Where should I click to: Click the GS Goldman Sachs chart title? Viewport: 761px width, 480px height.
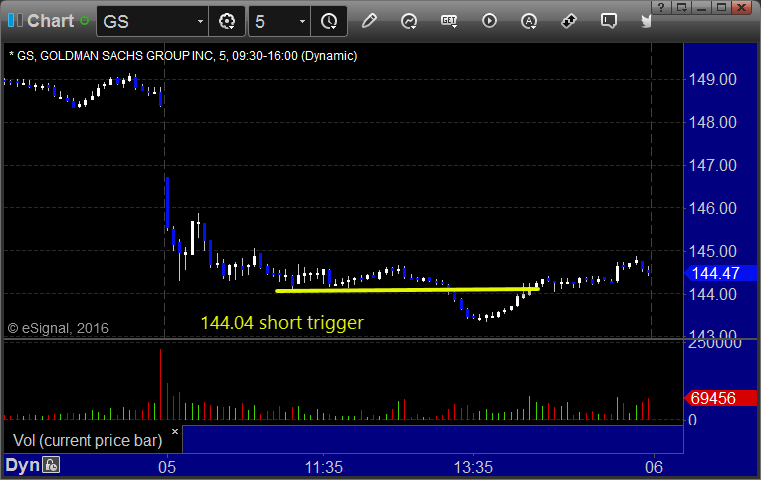[183, 56]
